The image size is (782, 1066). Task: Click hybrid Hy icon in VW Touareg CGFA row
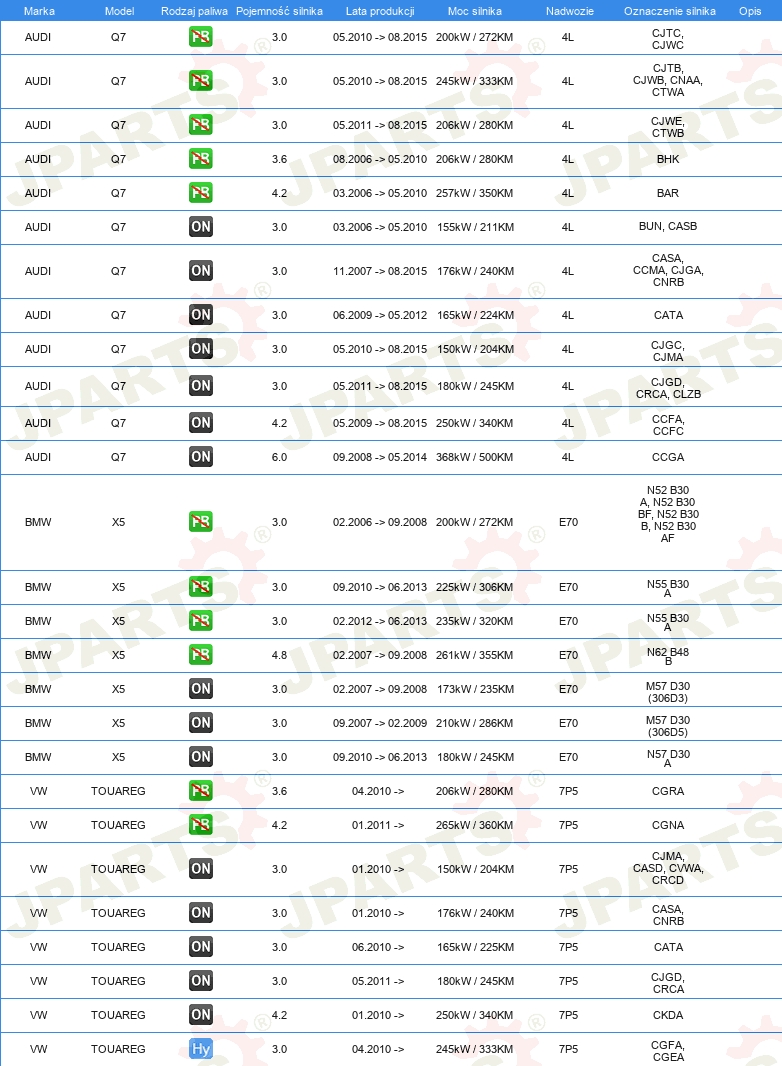click(201, 1049)
